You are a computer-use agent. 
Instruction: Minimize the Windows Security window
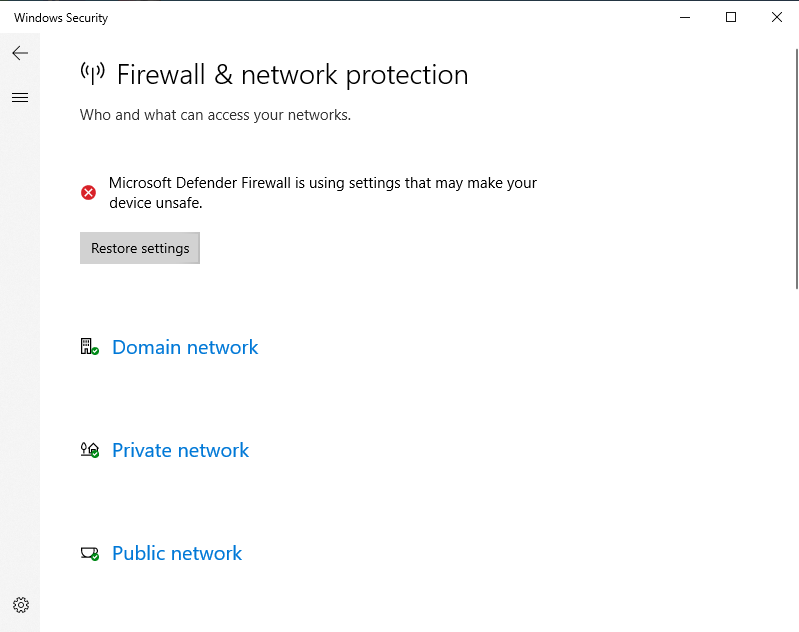pyautogui.click(x=685, y=17)
